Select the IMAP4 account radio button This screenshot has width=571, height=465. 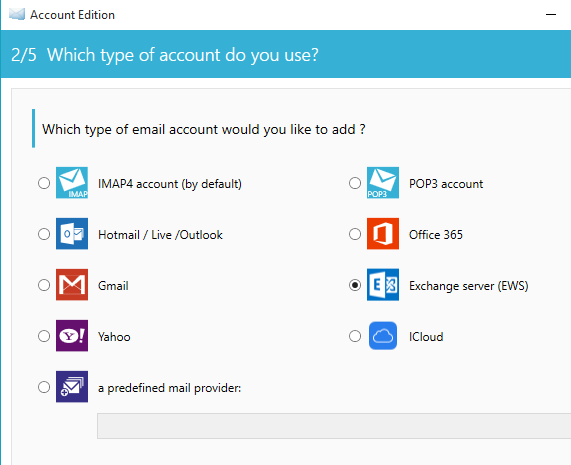pos(44,183)
